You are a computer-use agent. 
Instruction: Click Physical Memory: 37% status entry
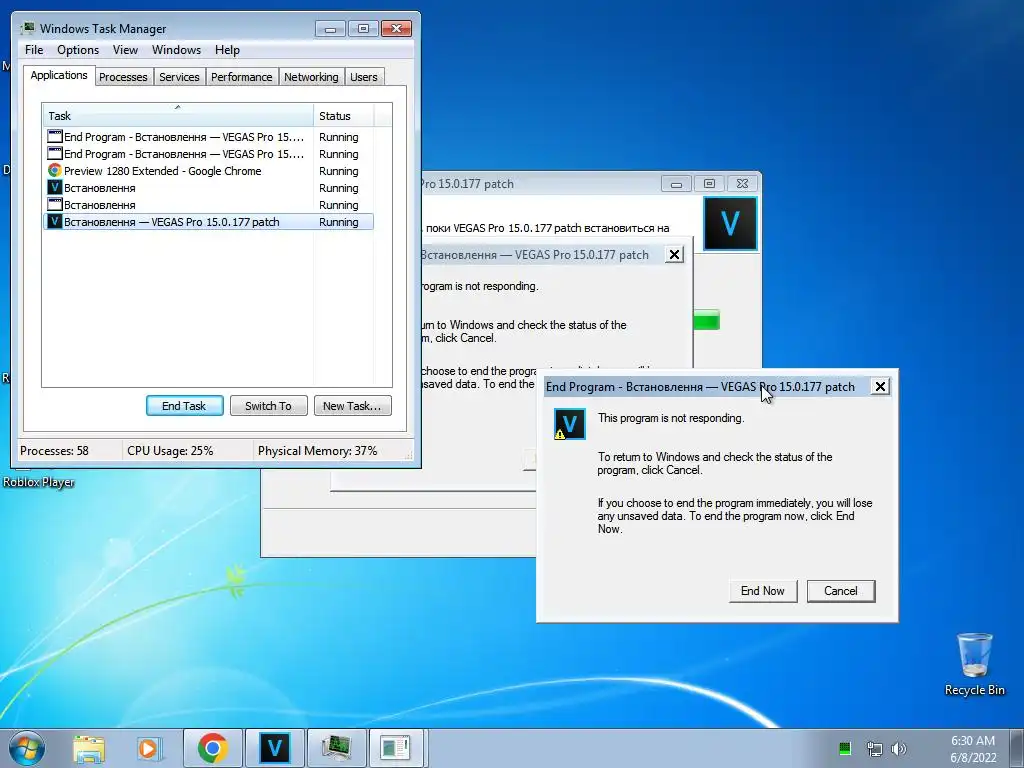317,451
